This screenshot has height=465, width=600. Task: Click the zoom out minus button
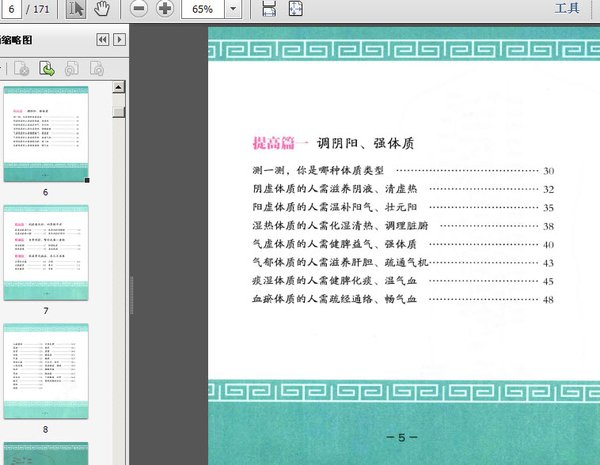139,8
